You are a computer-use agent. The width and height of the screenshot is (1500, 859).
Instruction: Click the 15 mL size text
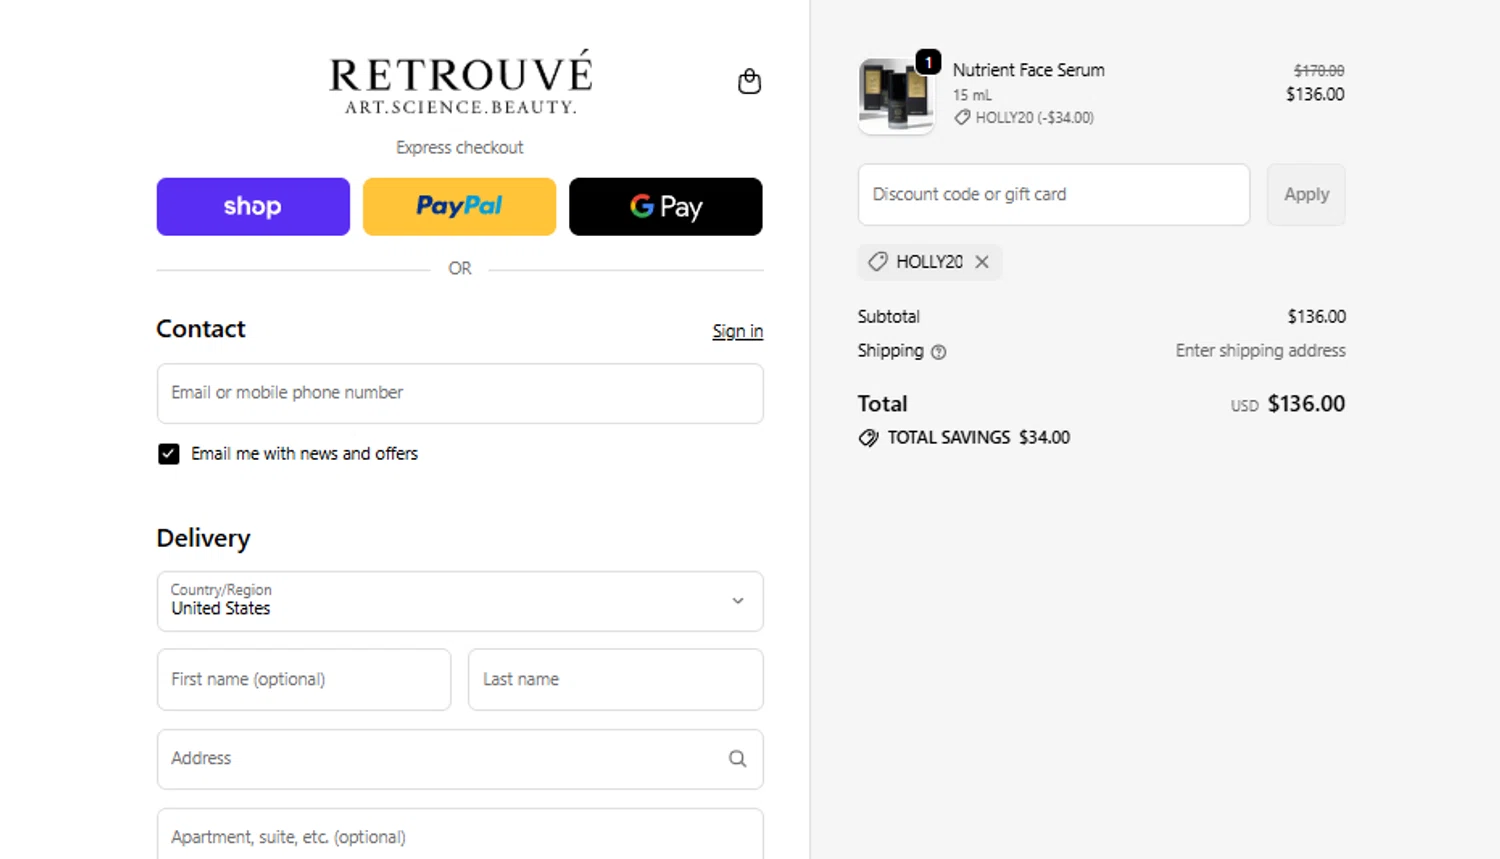pyautogui.click(x=972, y=95)
